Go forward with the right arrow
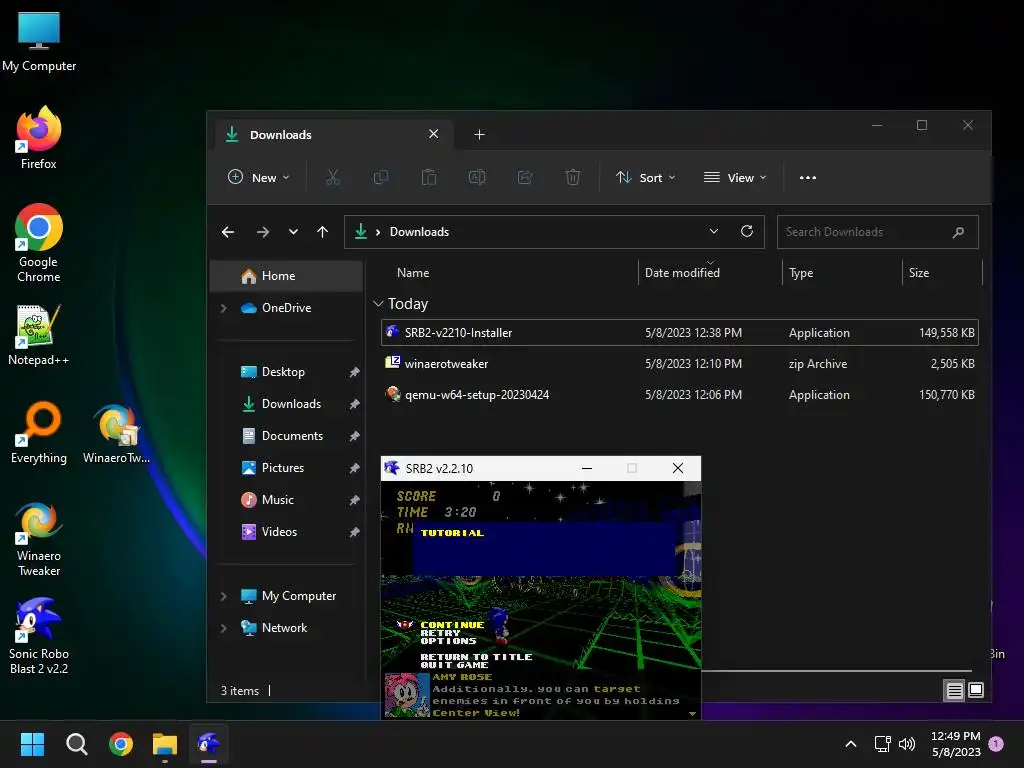Image resolution: width=1024 pixels, height=768 pixels. tap(263, 232)
